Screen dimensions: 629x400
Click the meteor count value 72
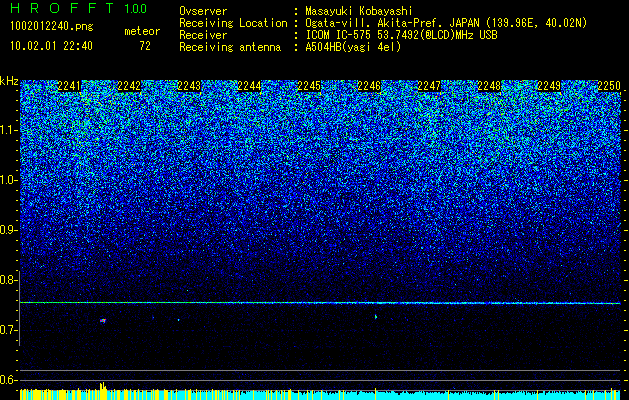145,46
